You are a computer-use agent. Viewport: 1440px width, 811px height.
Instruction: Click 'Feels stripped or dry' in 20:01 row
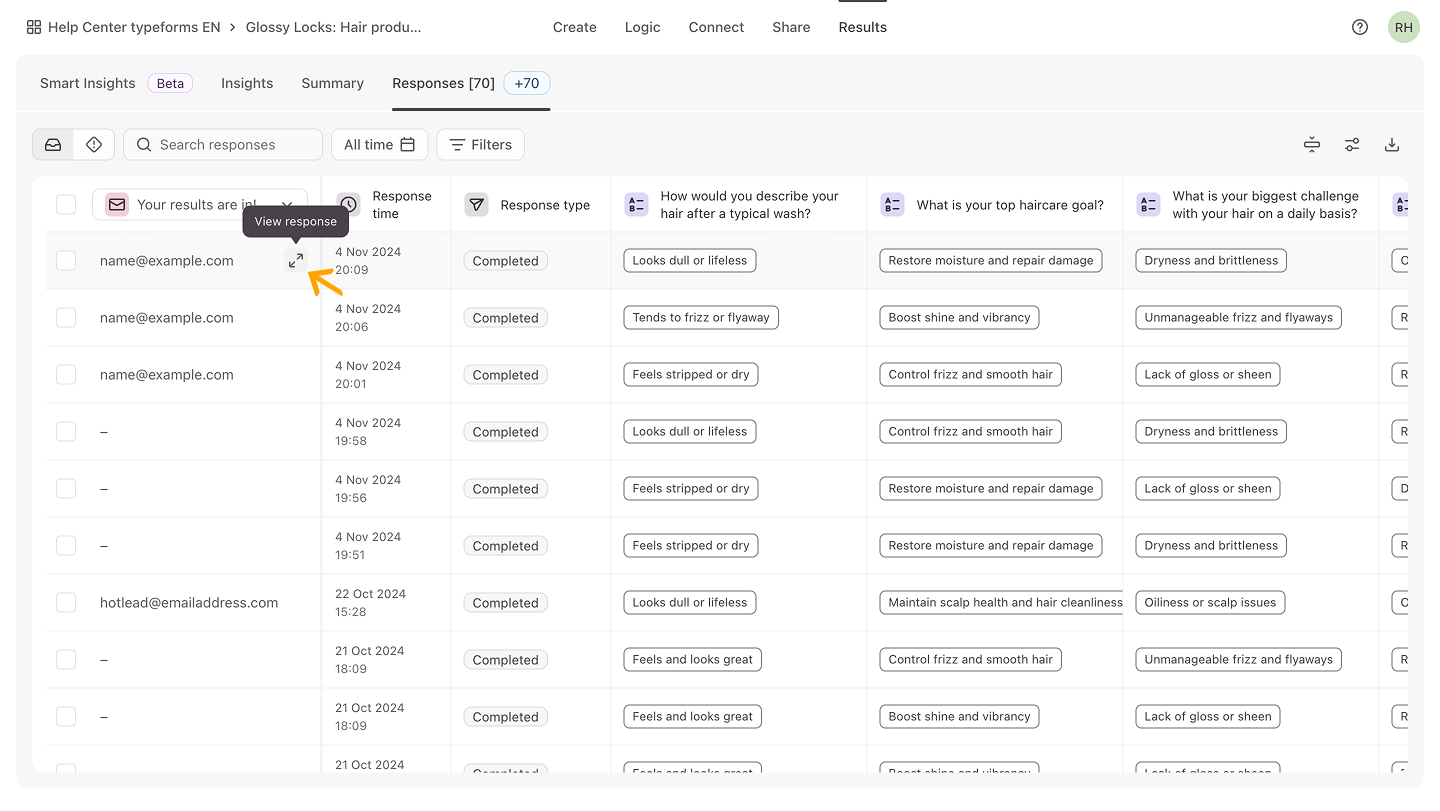[x=691, y=375]
